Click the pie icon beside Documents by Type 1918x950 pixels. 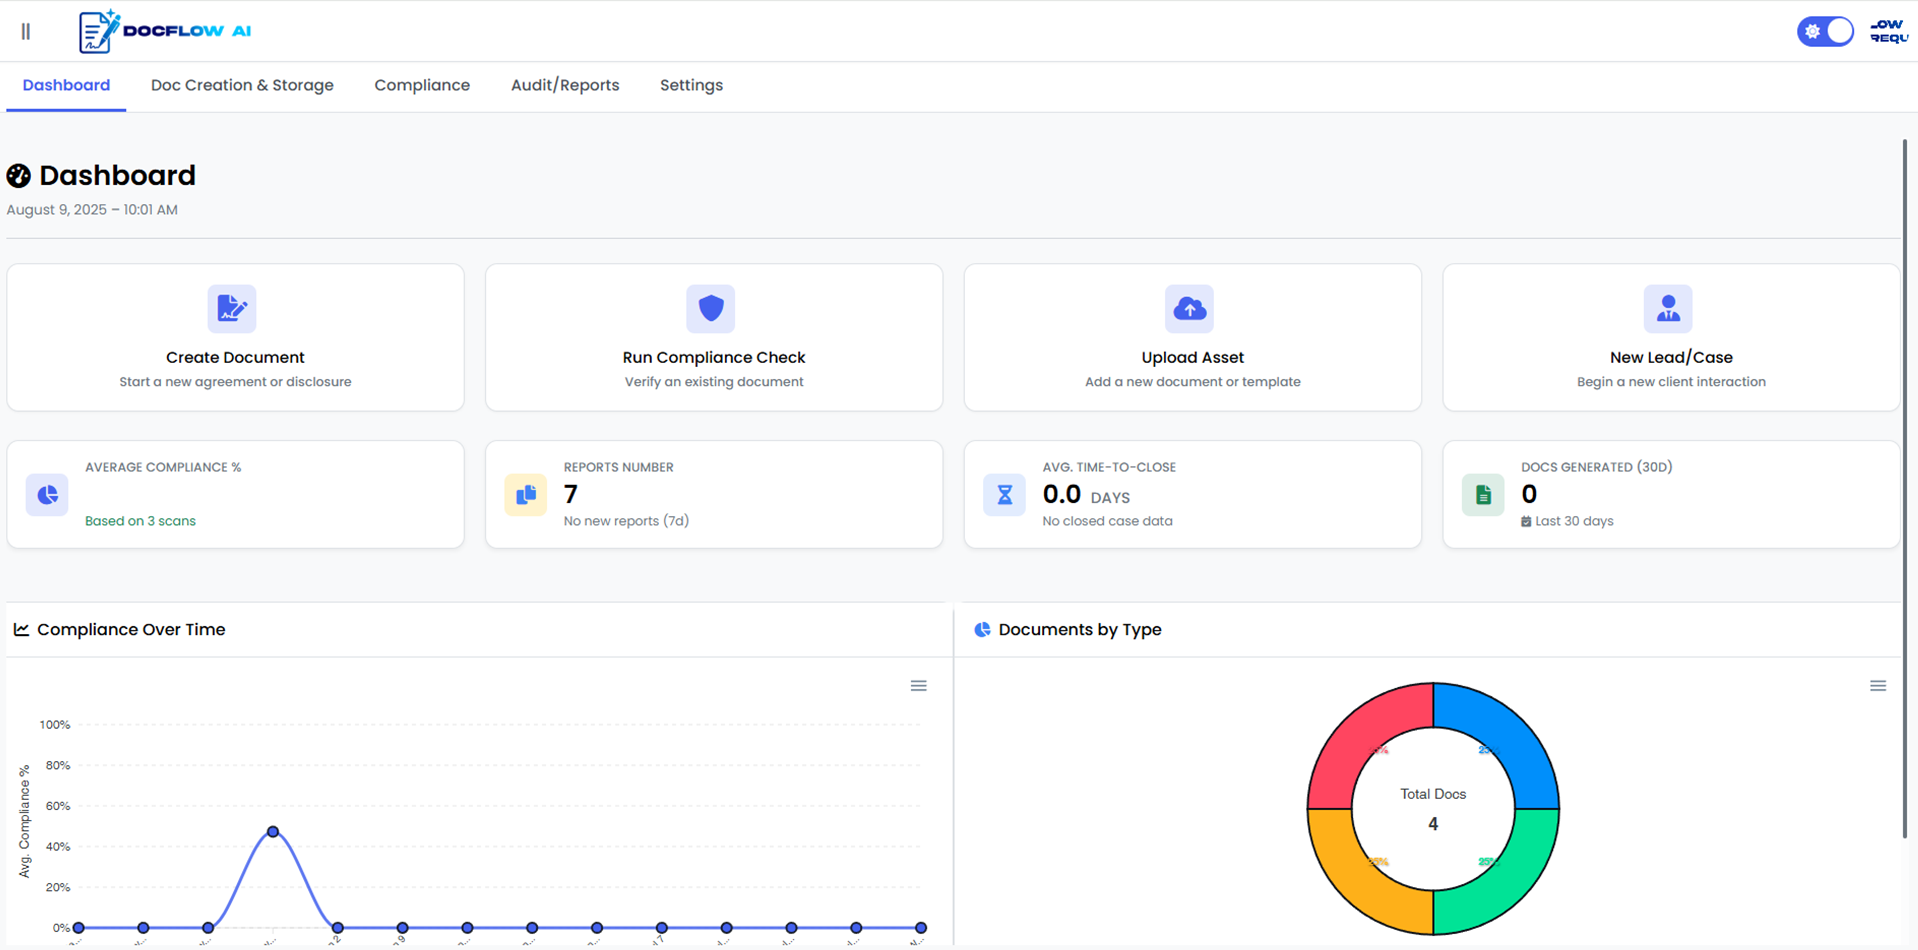pos(982,630)
